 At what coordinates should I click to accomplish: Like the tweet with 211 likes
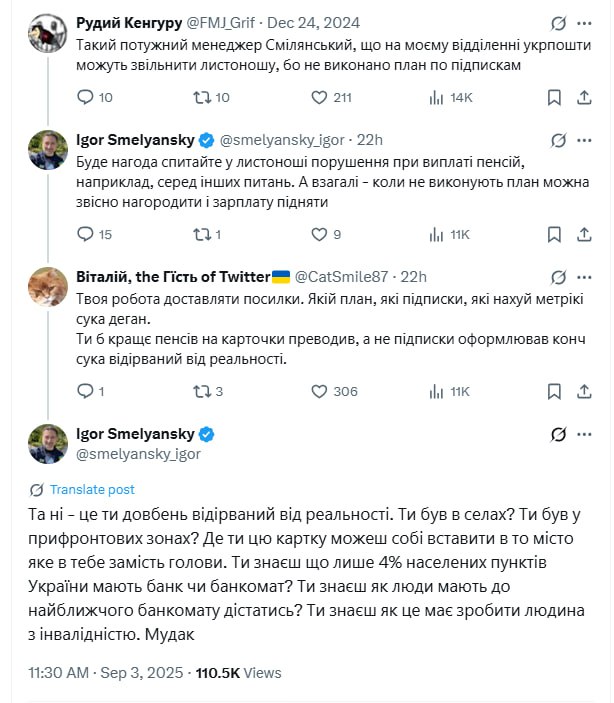pyautogui.click(x=320, y=97)
